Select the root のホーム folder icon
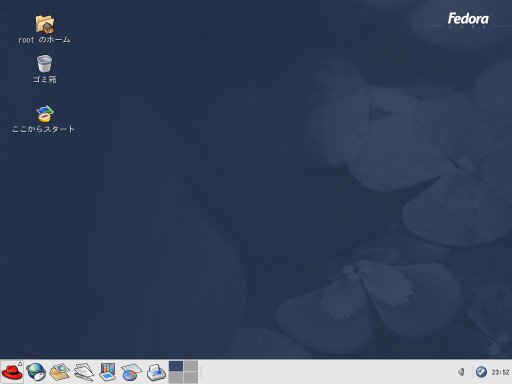The image size is (512, 384). pyautogui.click(x=44, y=29)
